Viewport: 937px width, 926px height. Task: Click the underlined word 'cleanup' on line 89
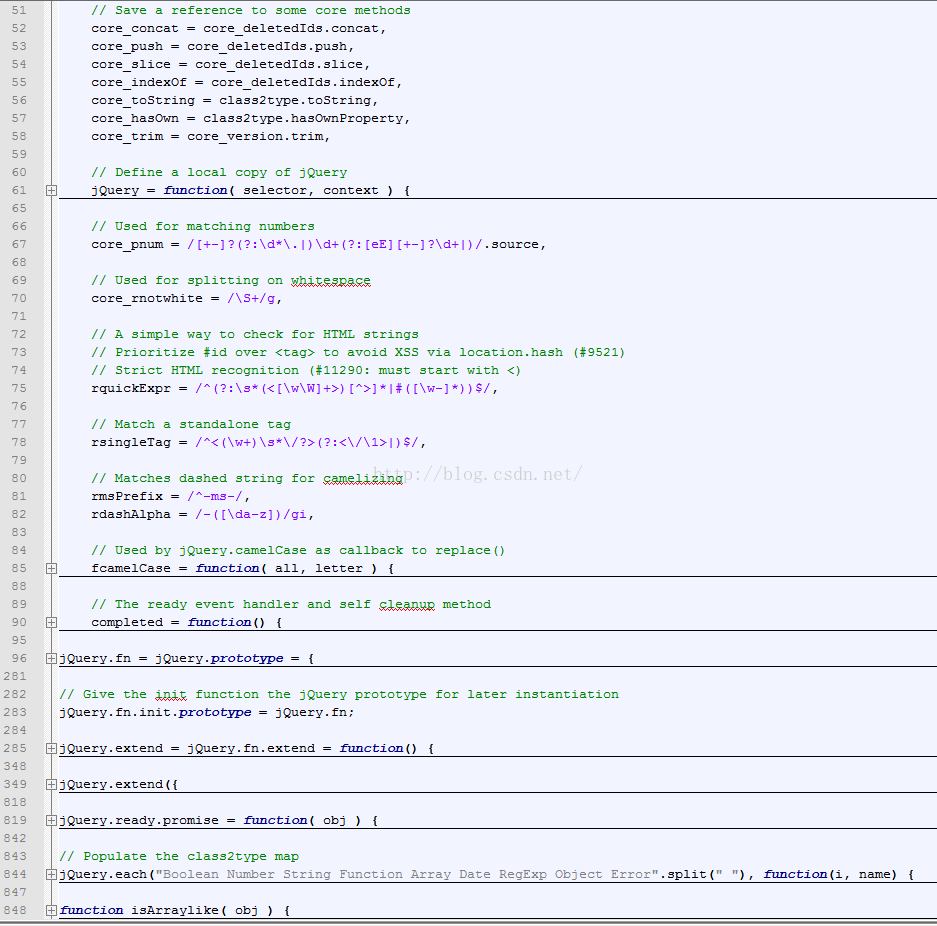click(x=407, y=605)
